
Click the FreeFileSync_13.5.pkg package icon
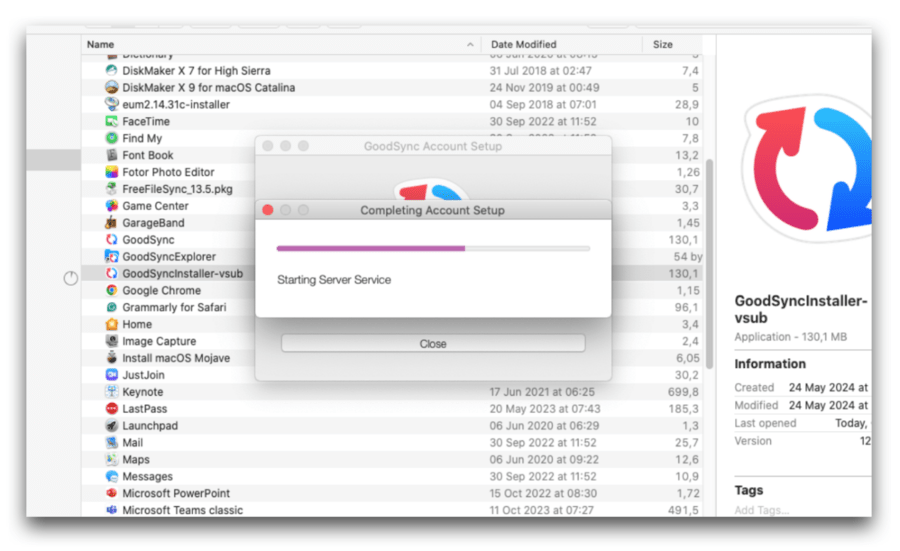[111, 189]
